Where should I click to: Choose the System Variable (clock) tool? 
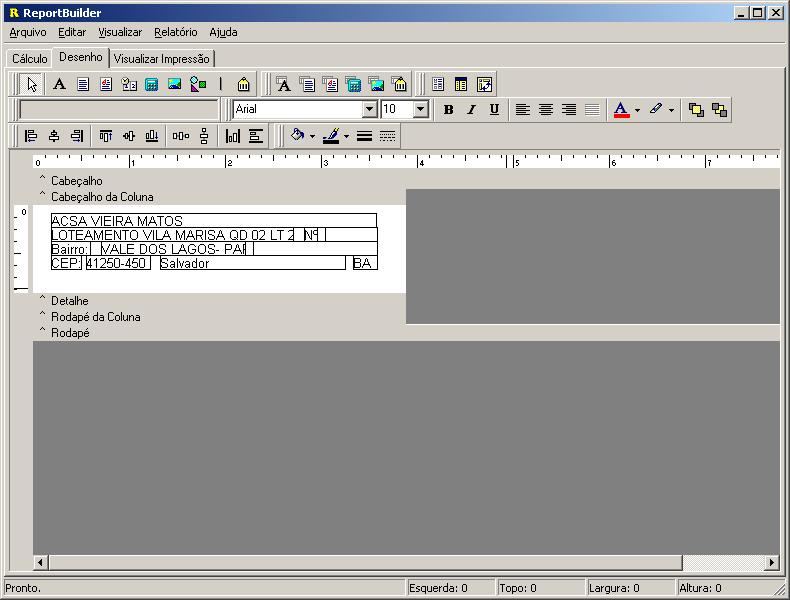tap(129, 84)
